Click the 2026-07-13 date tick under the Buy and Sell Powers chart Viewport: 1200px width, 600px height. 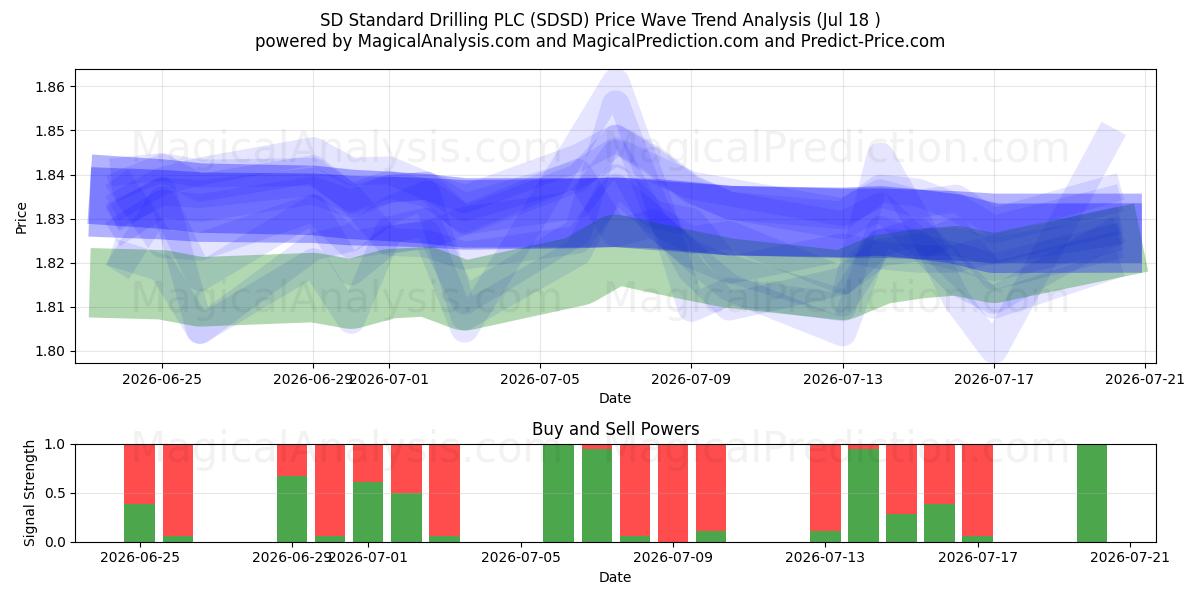coord(825,558)
